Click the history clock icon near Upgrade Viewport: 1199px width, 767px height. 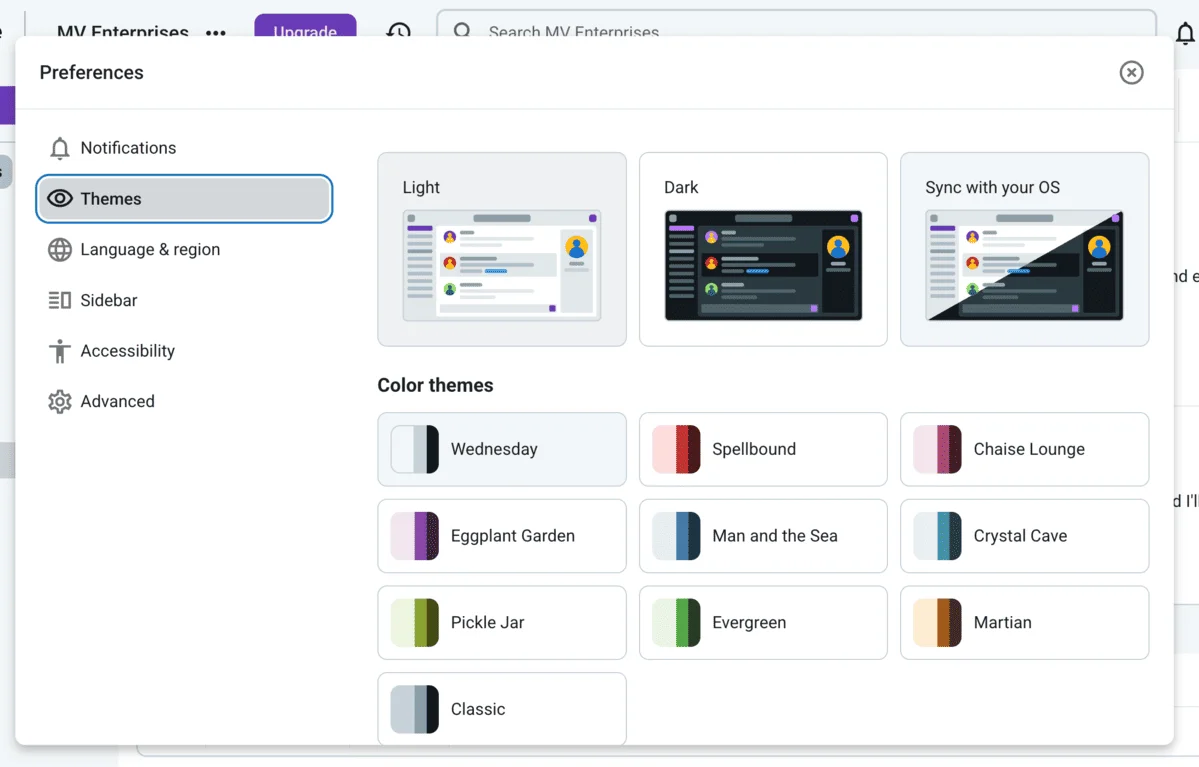click(398, 32)
